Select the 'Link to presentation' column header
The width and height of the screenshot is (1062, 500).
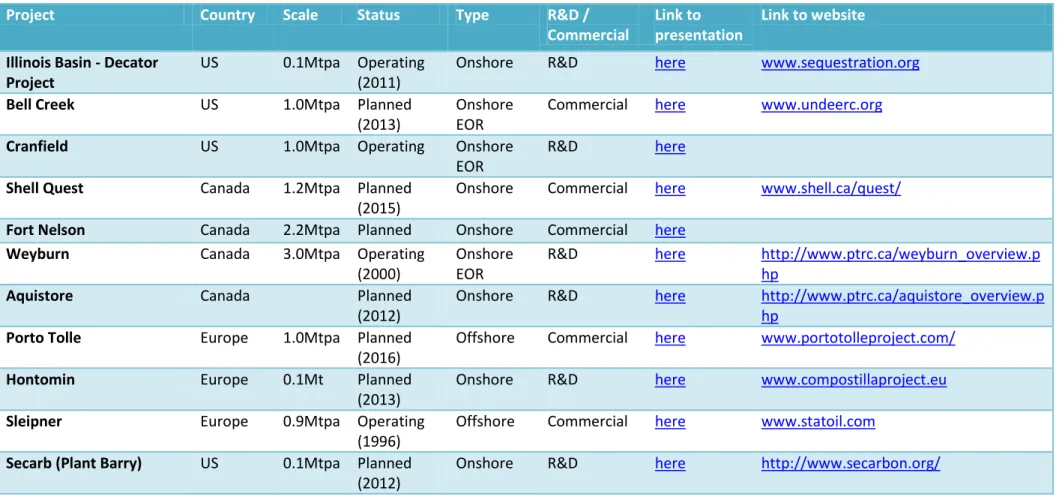[698, 25]
